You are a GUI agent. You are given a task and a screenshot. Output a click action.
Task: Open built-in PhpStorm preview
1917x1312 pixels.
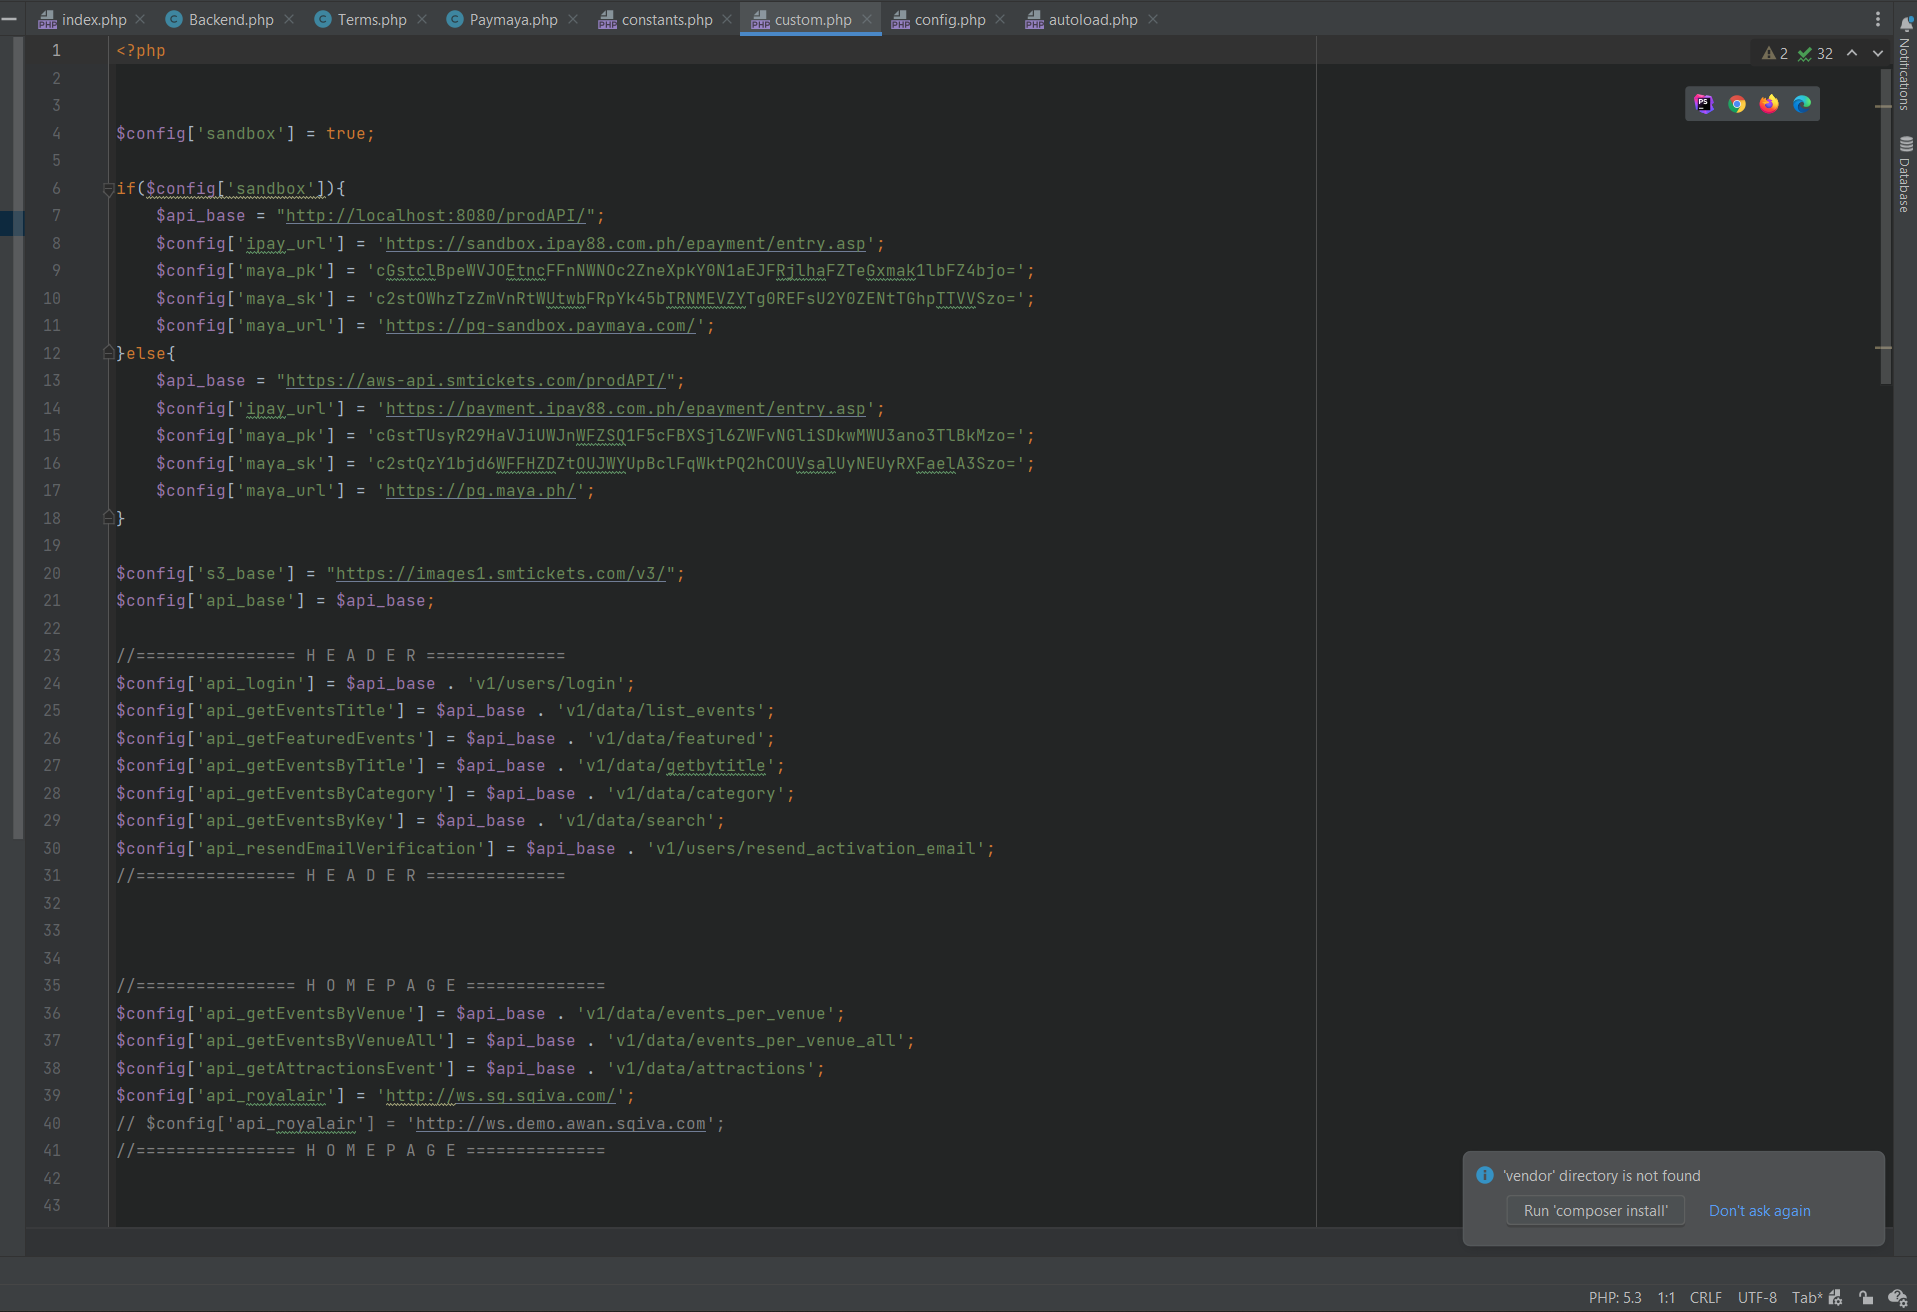[1704, 104]
